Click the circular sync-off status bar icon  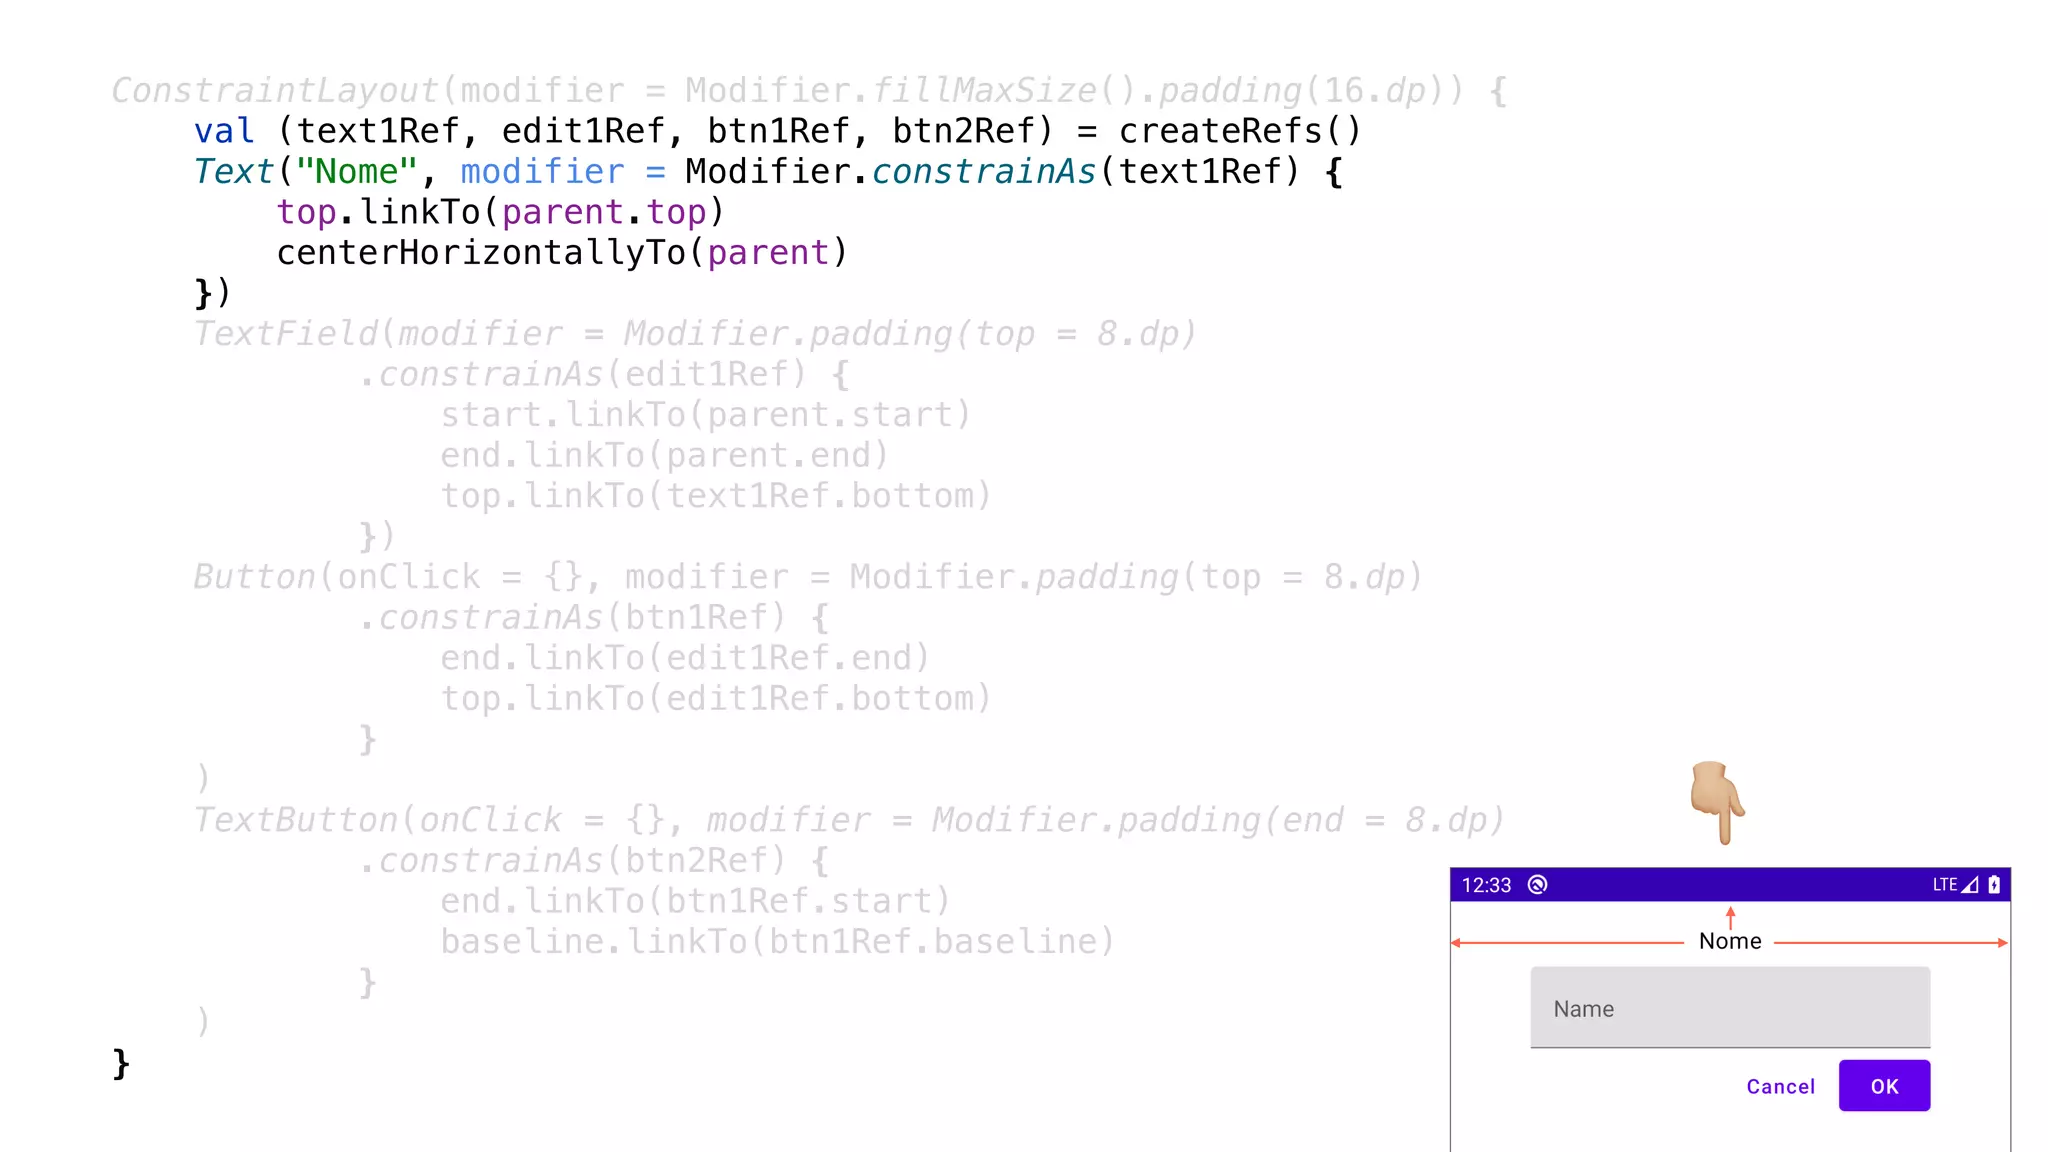coord(1538,885)
